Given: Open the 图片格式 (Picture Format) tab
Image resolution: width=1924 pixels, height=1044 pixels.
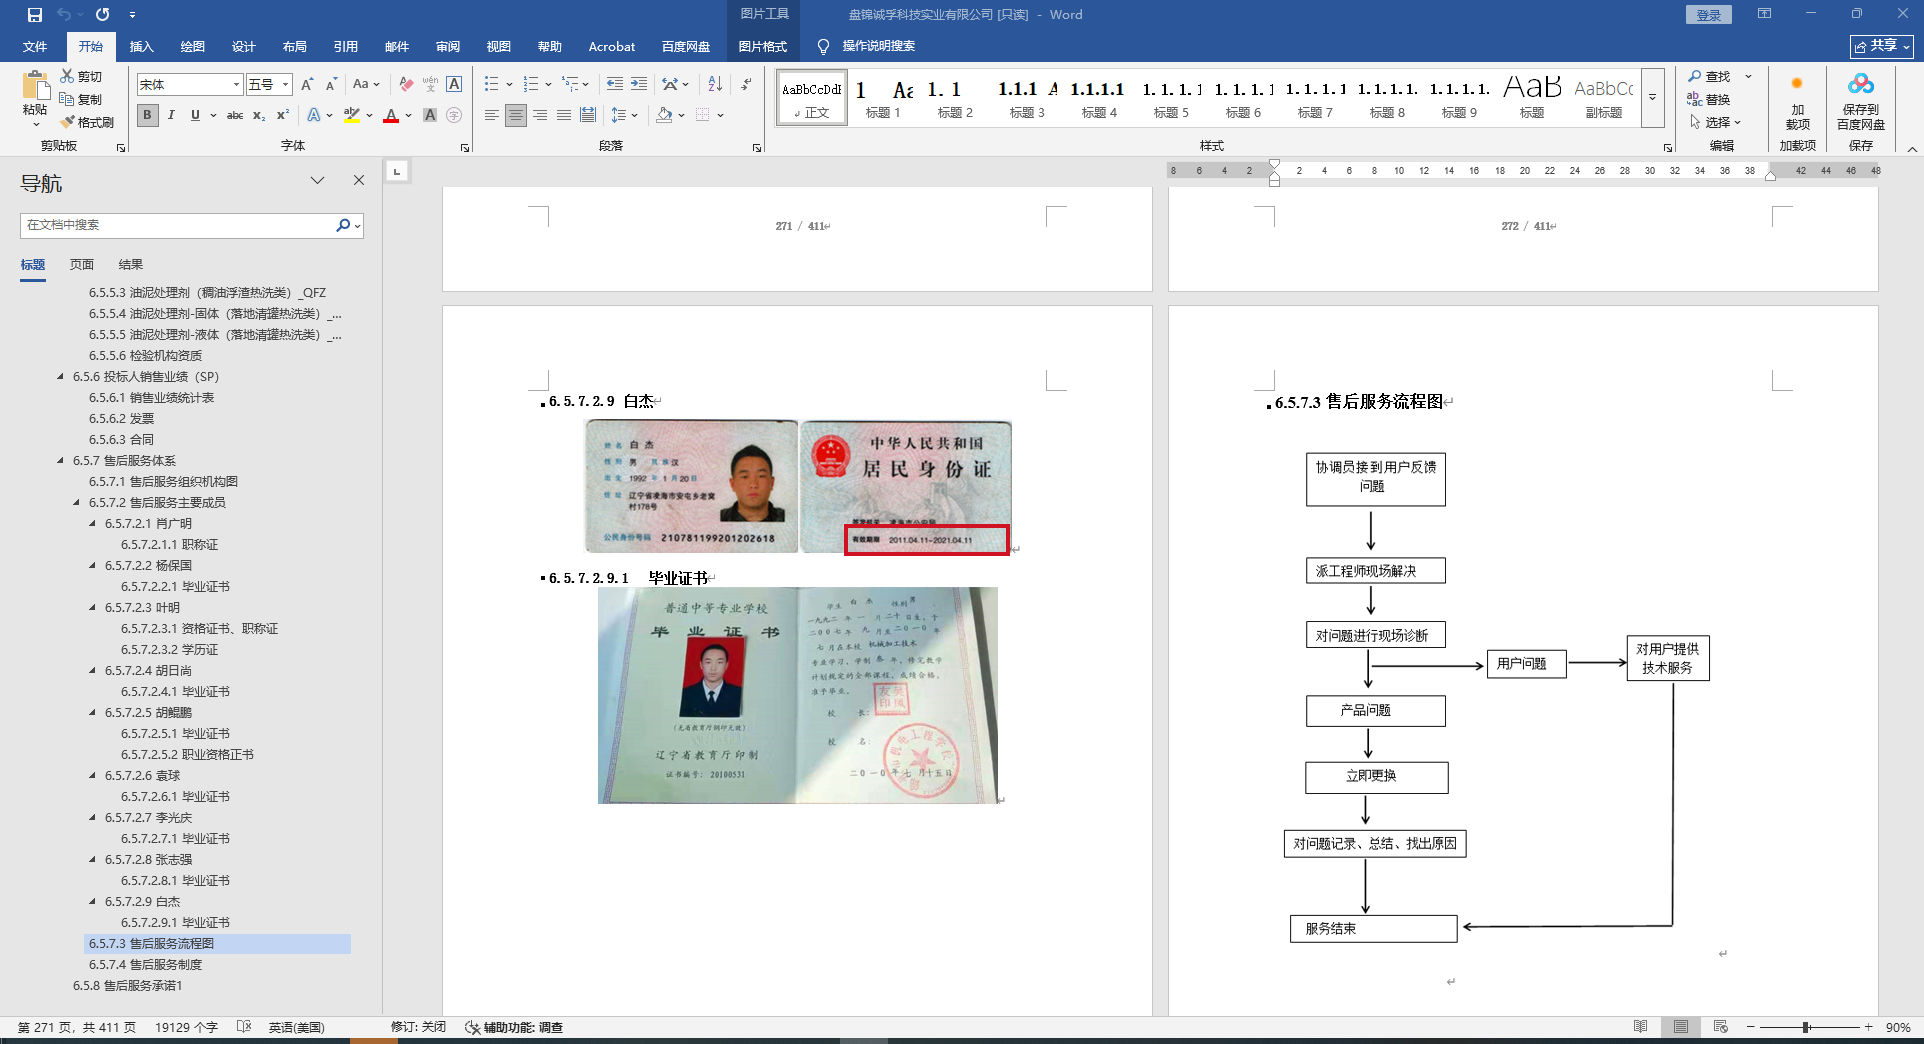Looking at the screenshot, I should (763, 47).
